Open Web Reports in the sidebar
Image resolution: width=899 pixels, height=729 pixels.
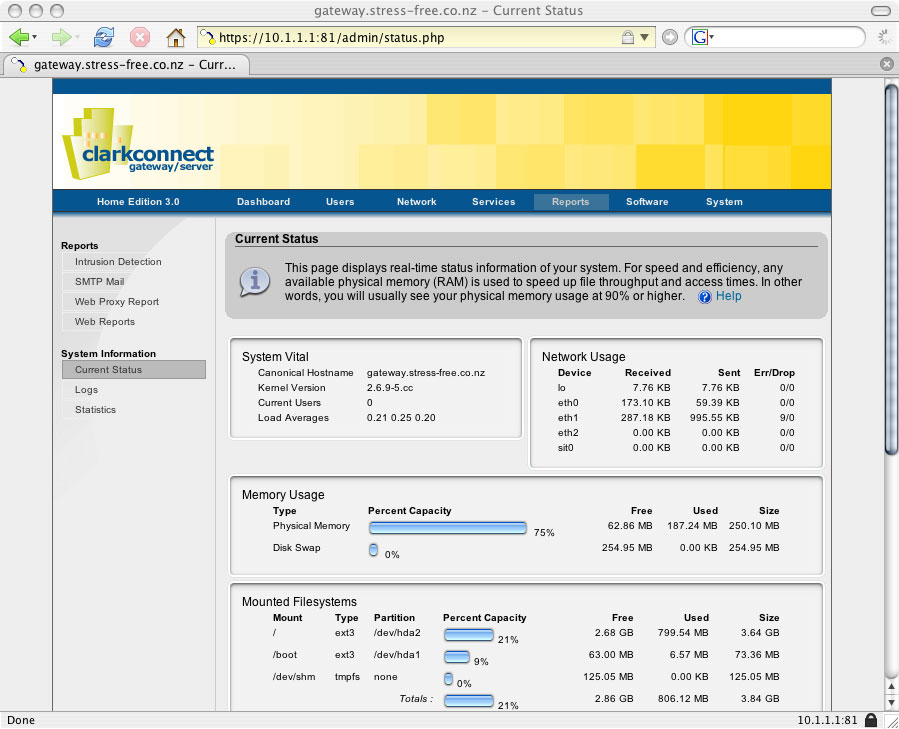105,322
